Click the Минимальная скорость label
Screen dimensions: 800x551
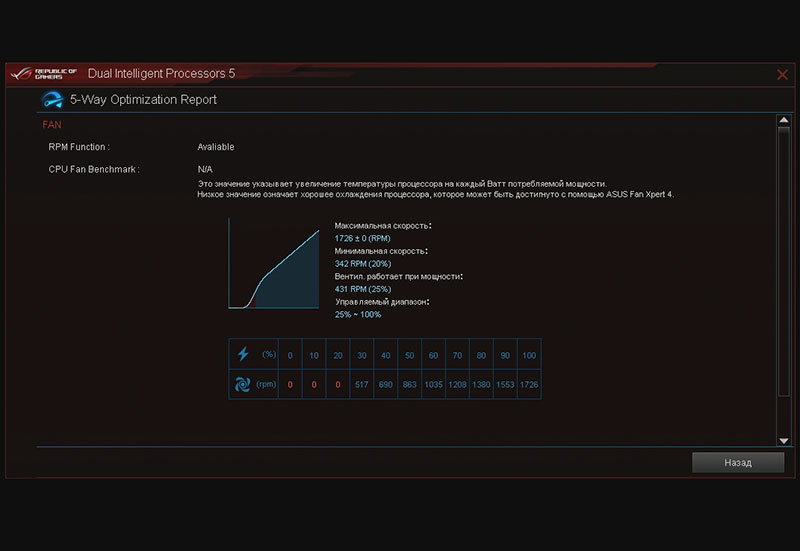click(x=381, y=251)
